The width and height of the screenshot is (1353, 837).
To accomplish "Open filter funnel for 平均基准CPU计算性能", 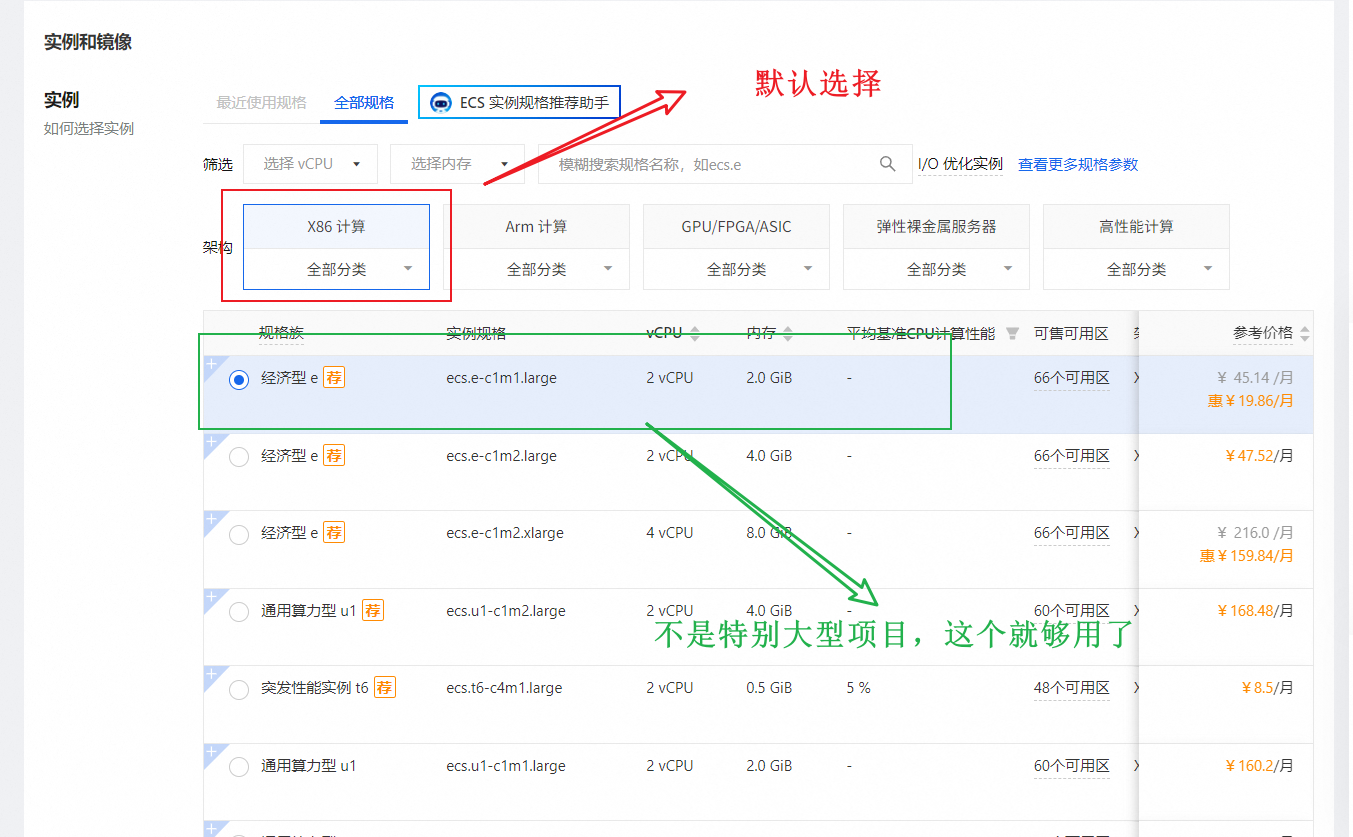I will click(1012, 334).
